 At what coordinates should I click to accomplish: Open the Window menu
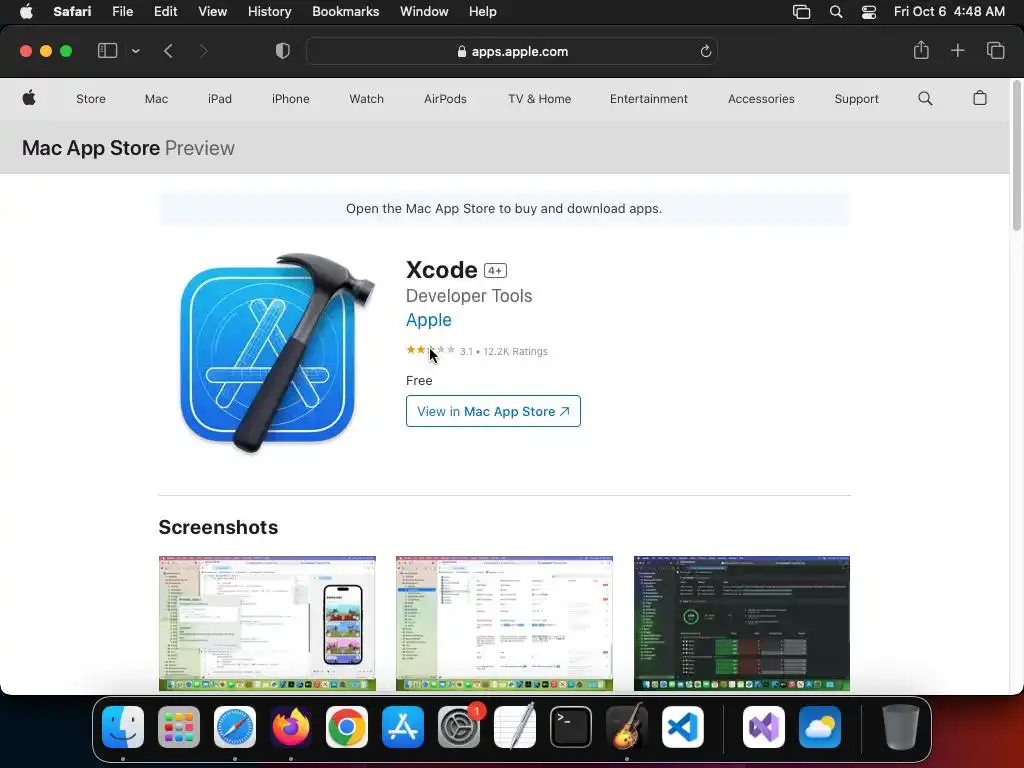[x=424, y=12]
